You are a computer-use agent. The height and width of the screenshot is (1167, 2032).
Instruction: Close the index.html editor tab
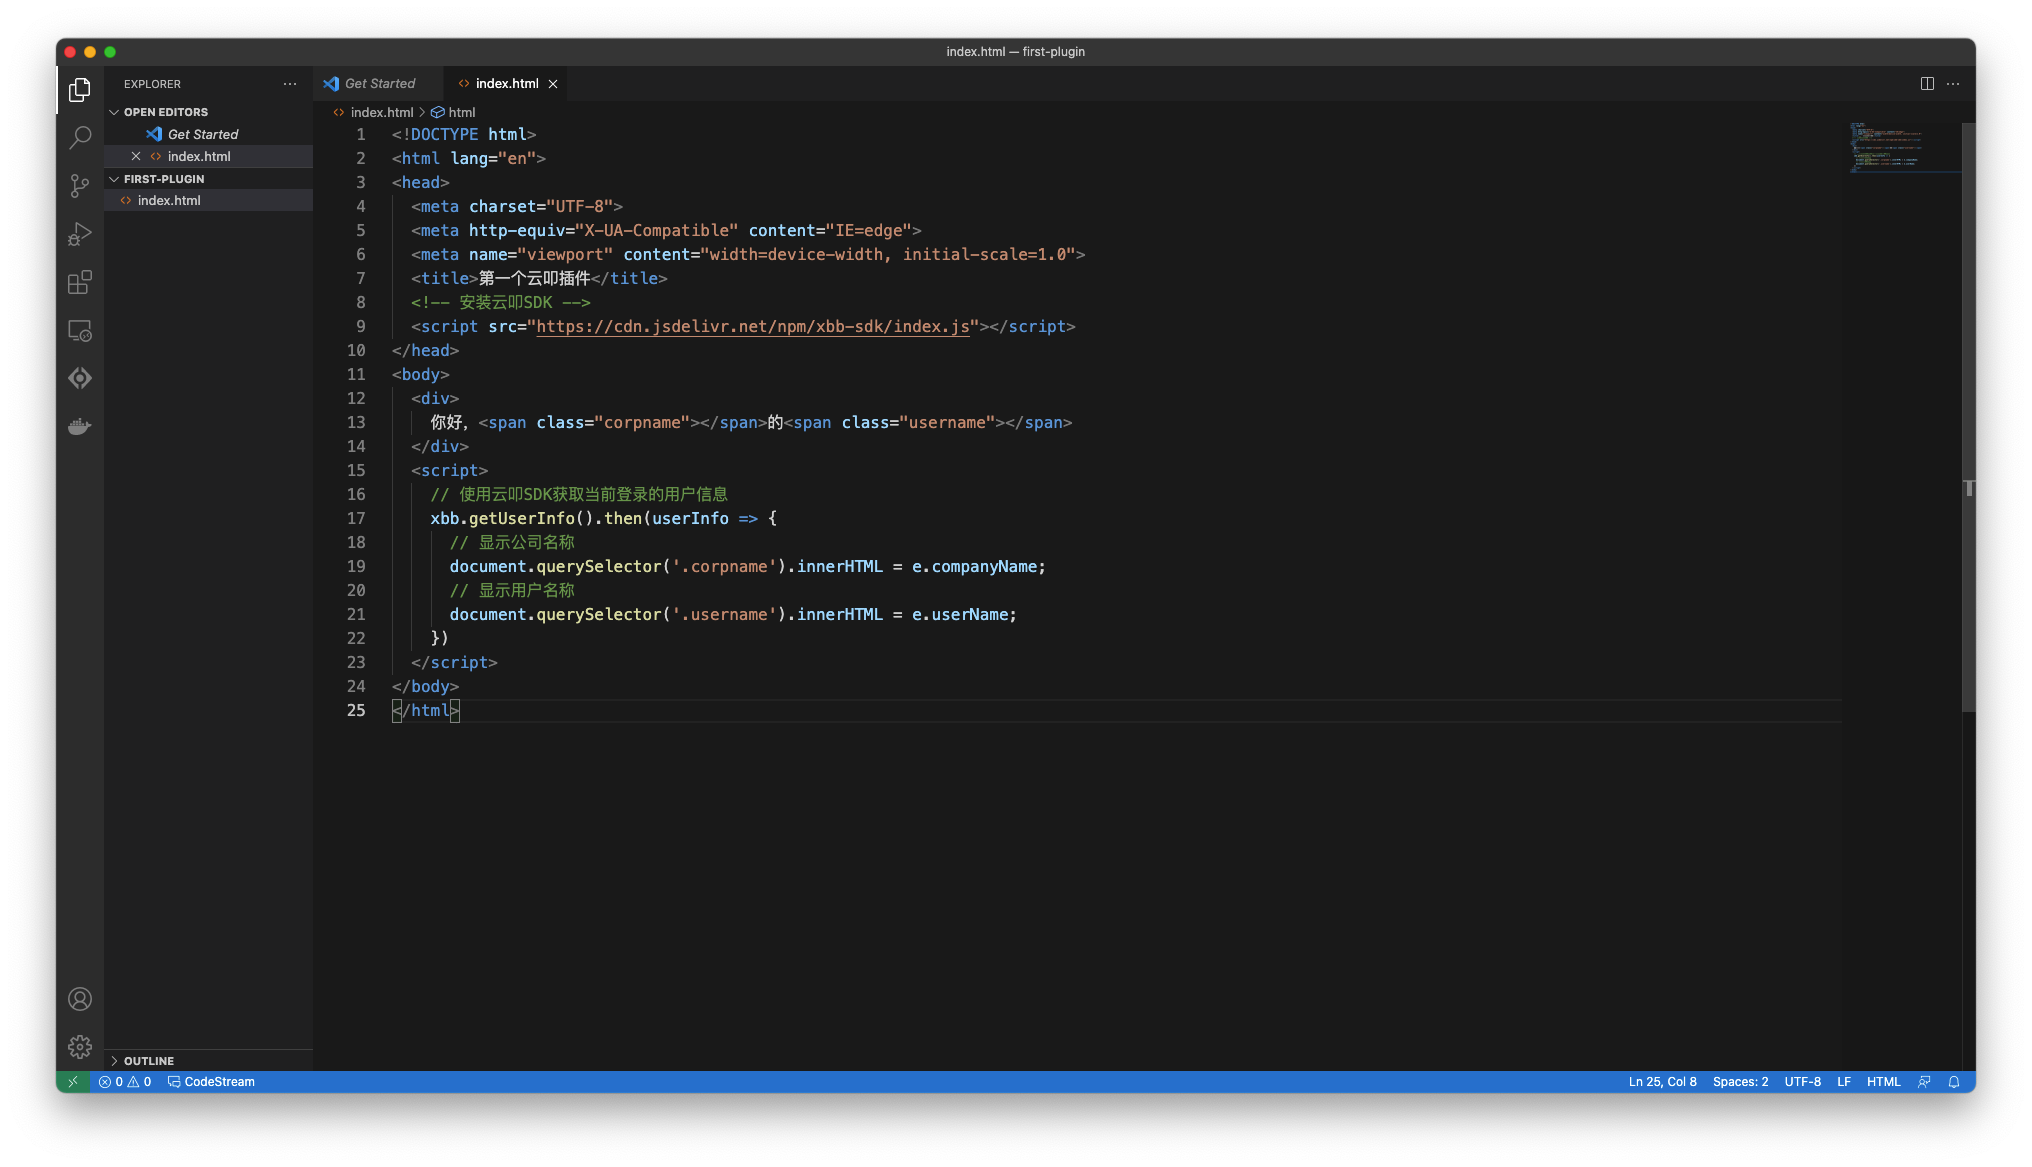553,84
